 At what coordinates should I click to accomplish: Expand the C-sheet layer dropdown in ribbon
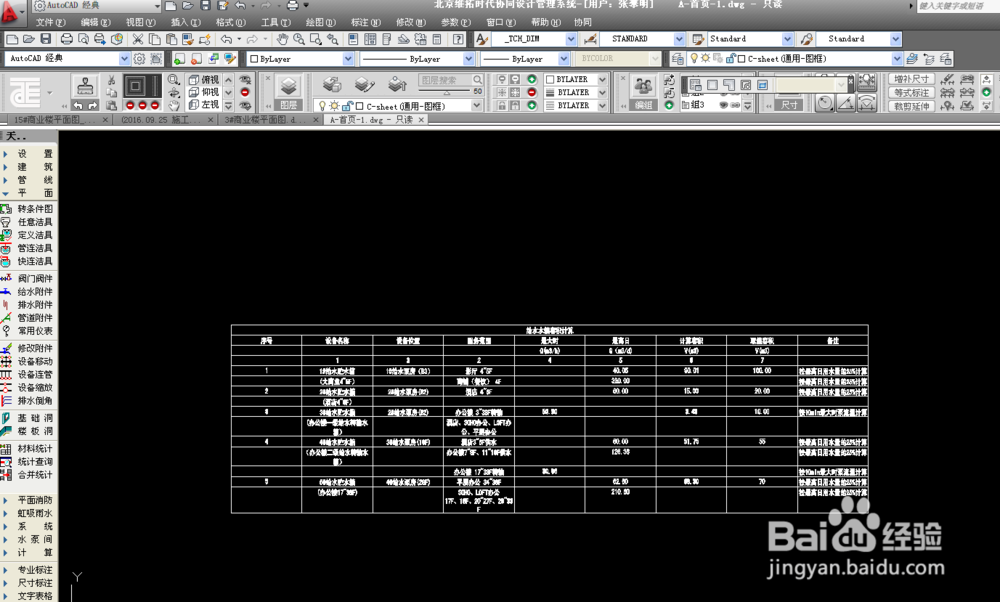point(476,106)
